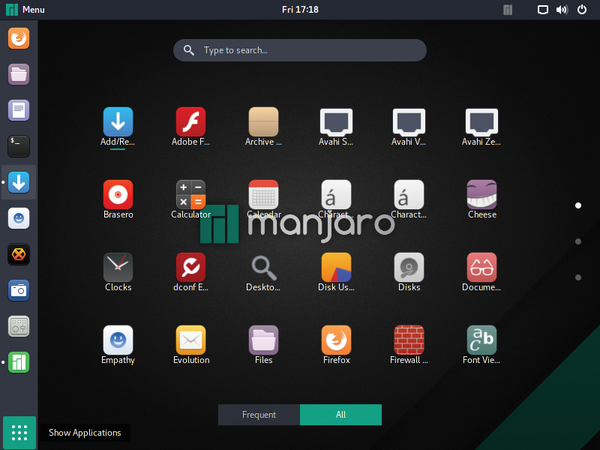Switch to the Frequent tab
The height and width of the screenshot is (450, 600).
(x=259, y=414)
